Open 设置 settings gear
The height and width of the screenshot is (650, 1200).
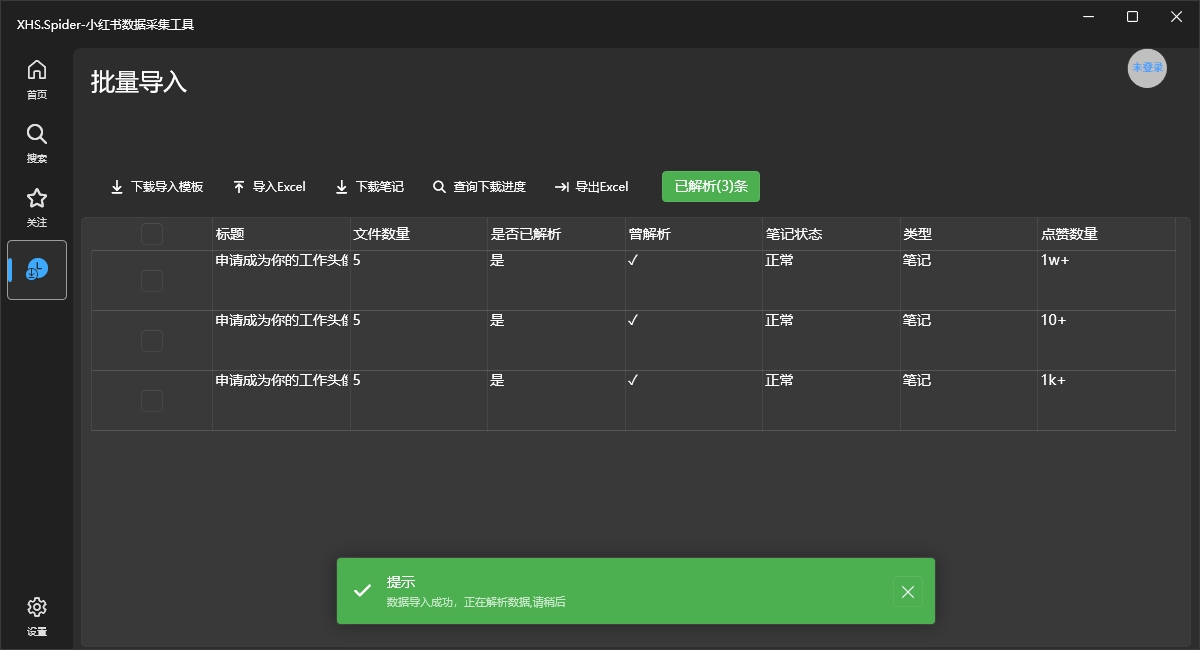click(37, 616)
